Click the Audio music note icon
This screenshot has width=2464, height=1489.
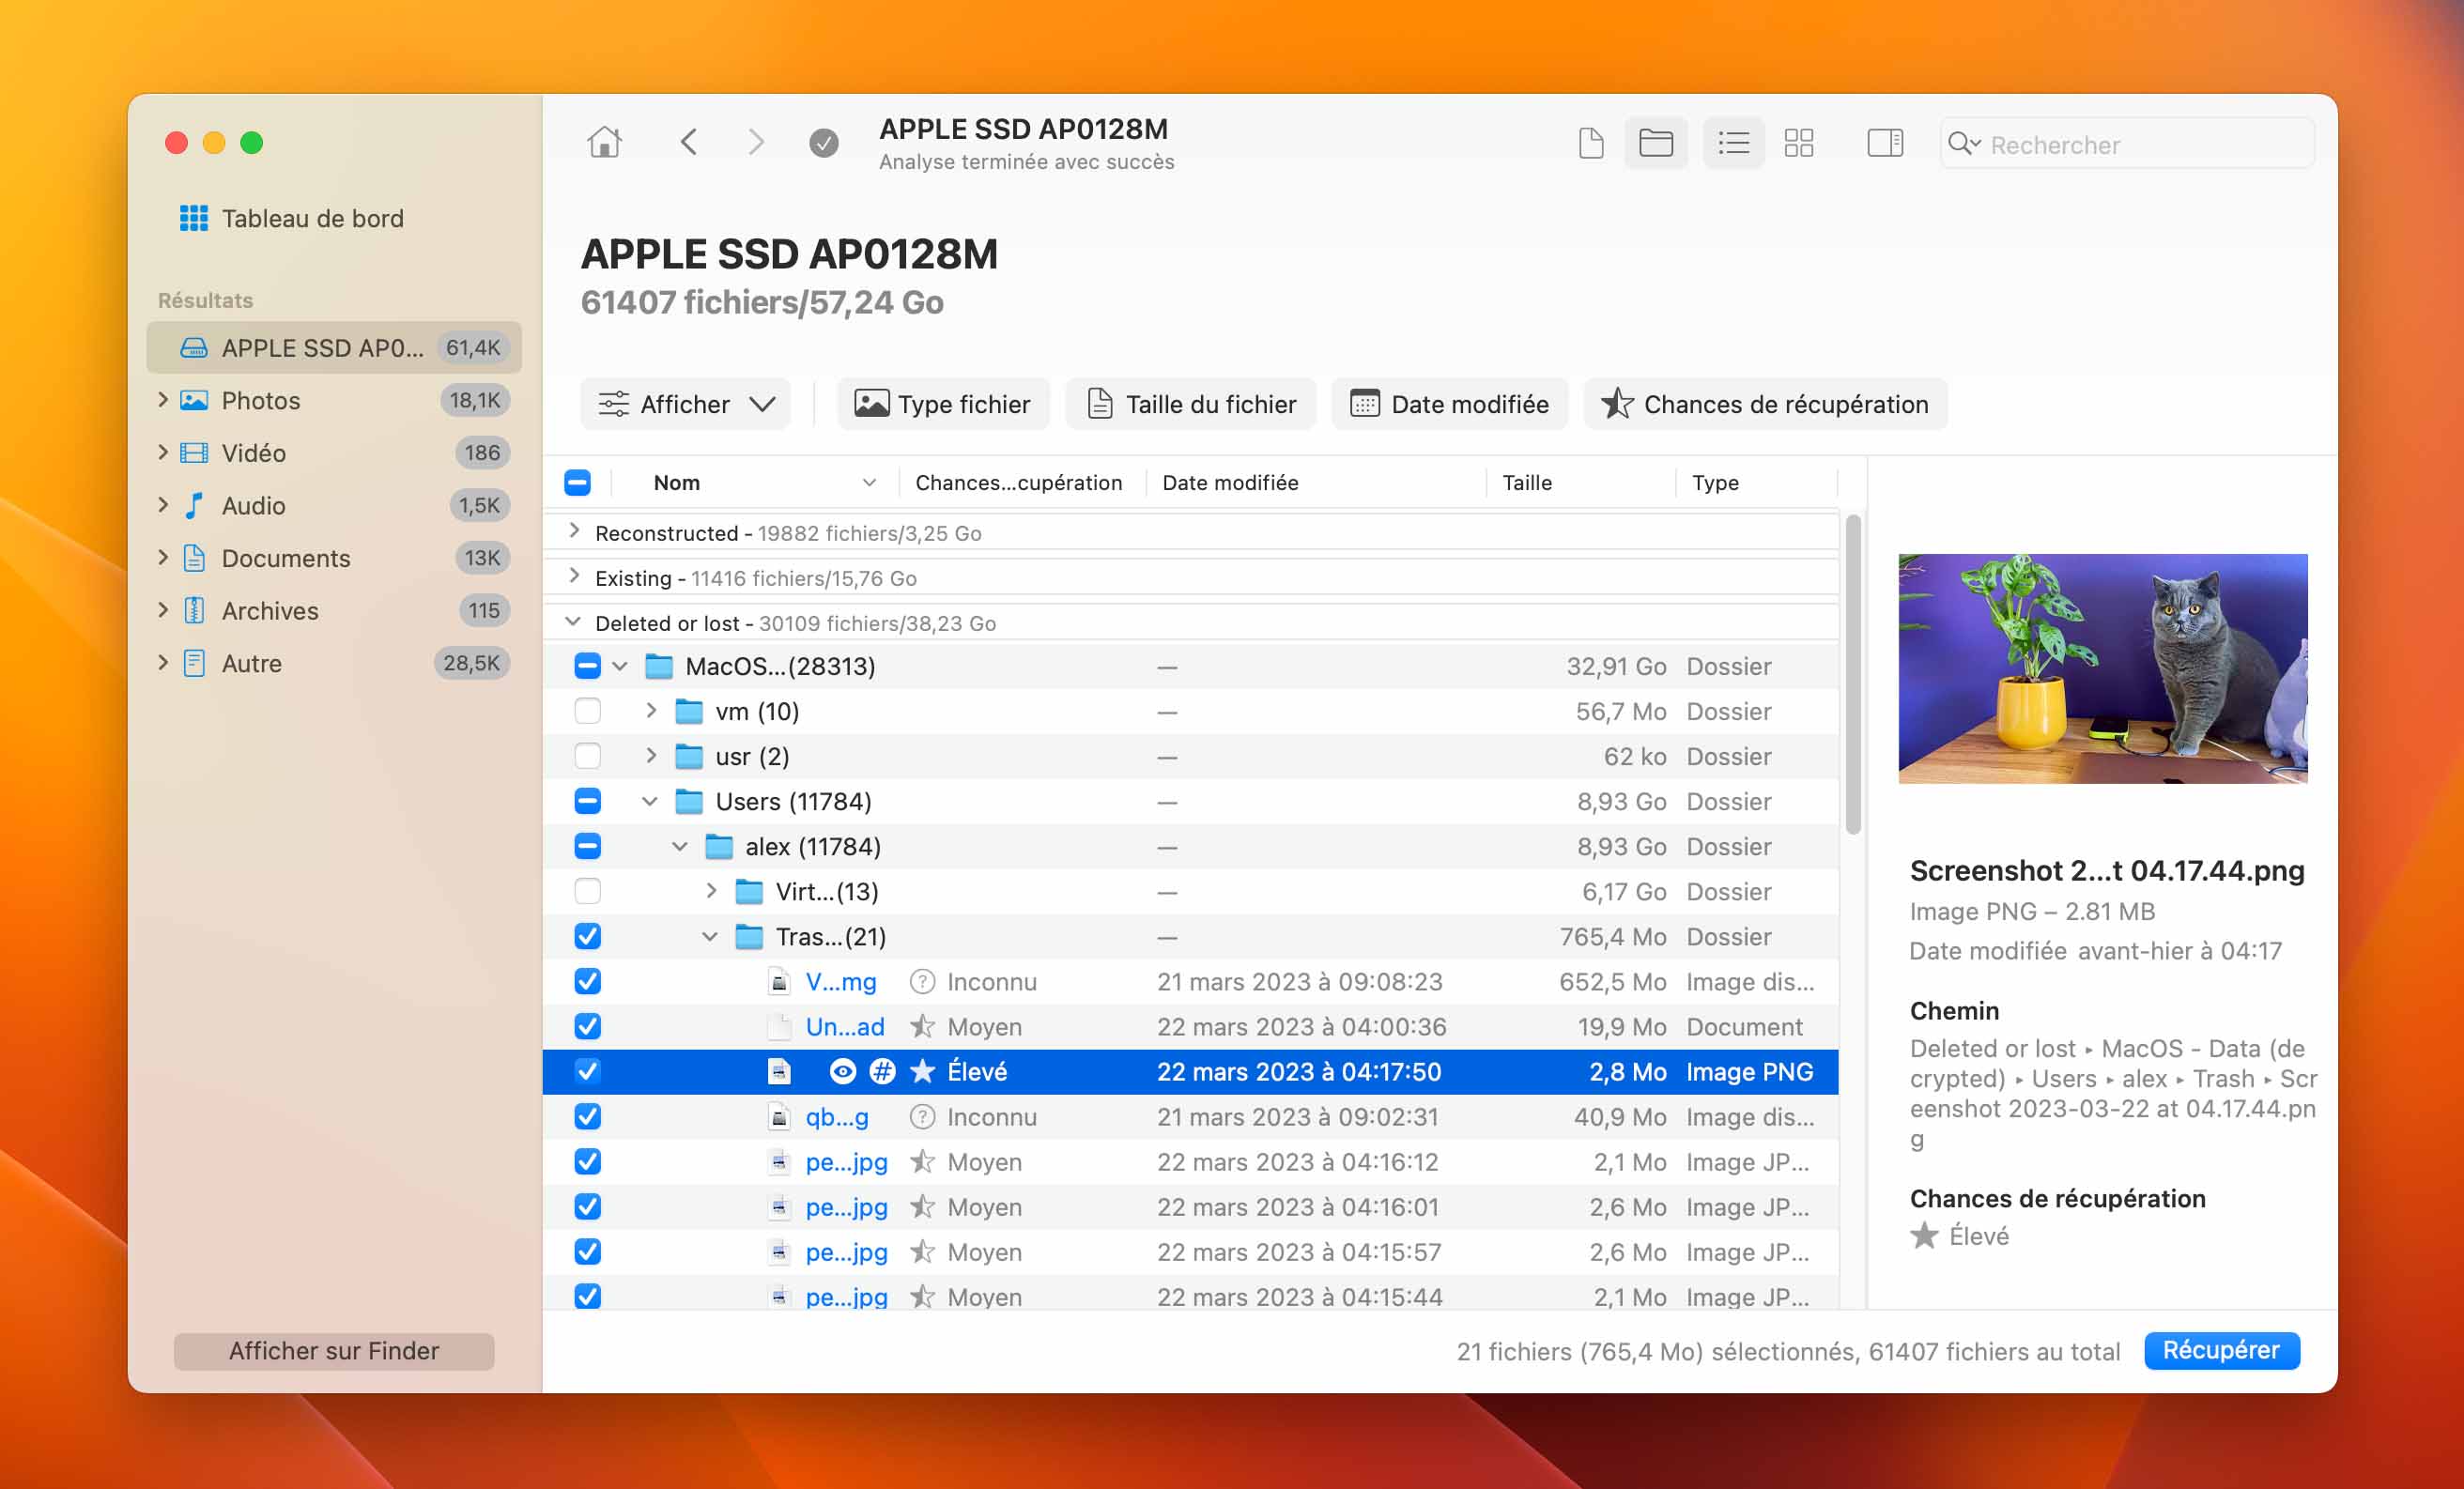pyautogui.click(x=194, y=506)
